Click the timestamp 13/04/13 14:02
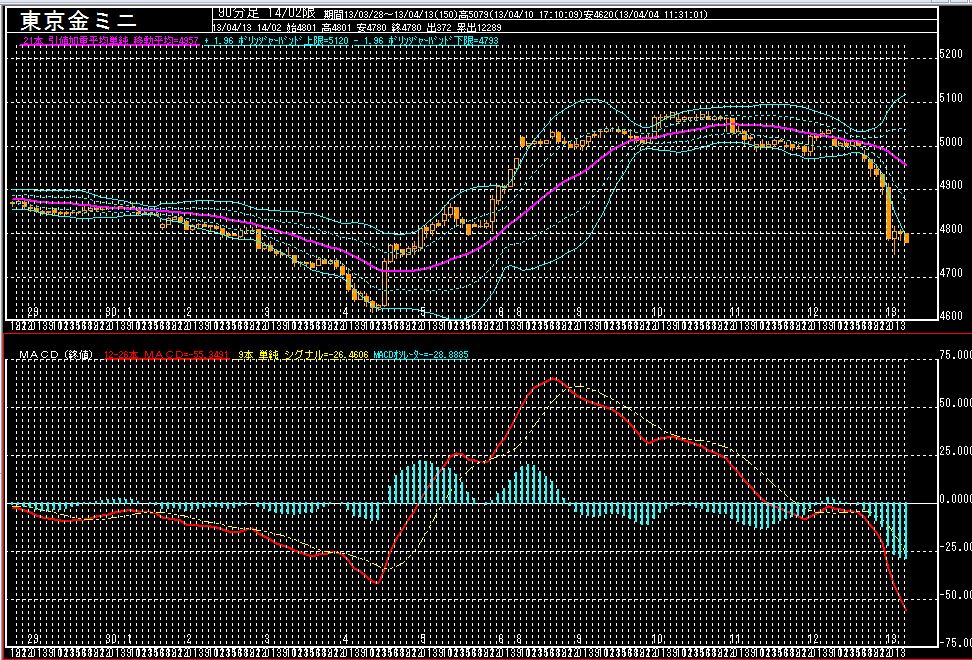 247,27
